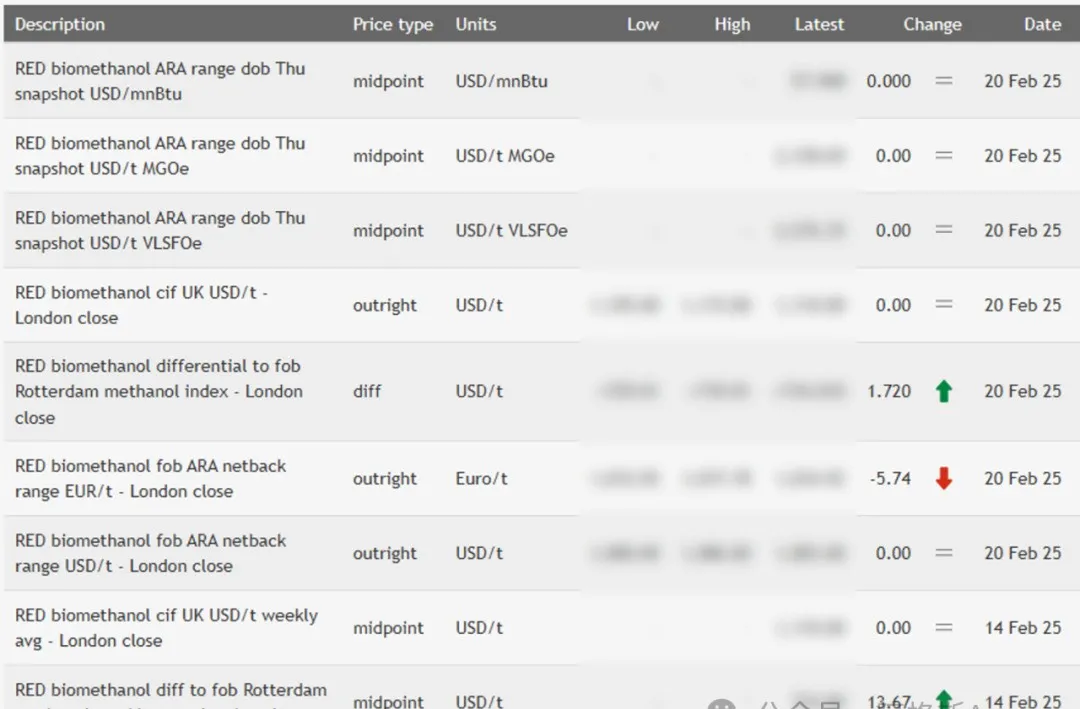Open RED biomethanol fob ARA netback EUR/t entry
The image size is (1080, 709).
click(x=150, y=479)
